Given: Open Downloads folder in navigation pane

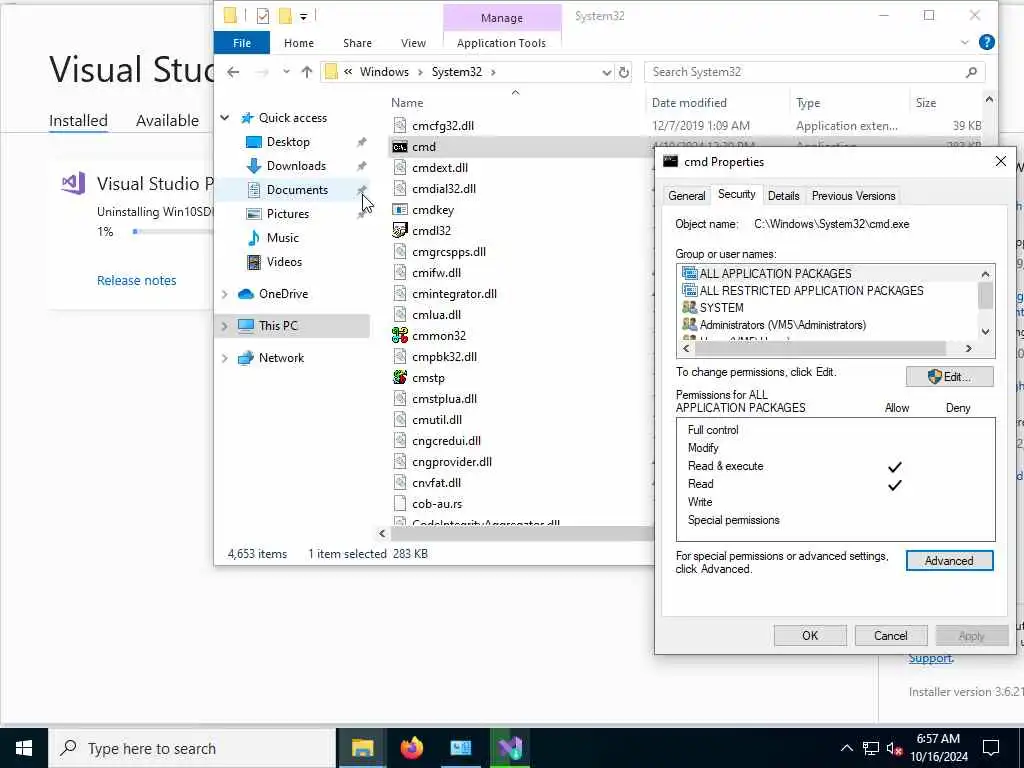Looking at the screenshot, I should (296, 166).
